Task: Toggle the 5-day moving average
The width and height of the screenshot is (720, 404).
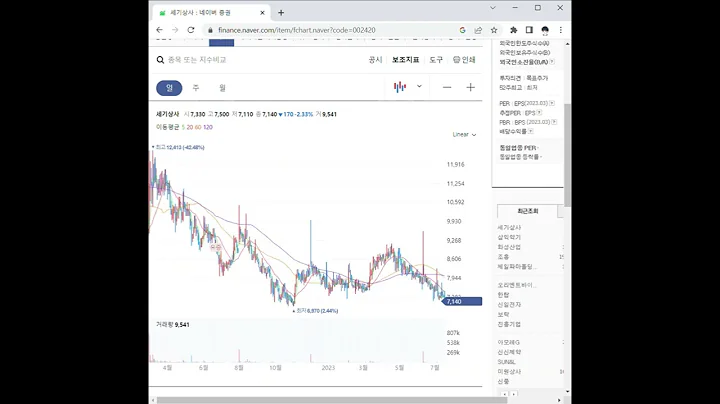Action: pos(183,127)
